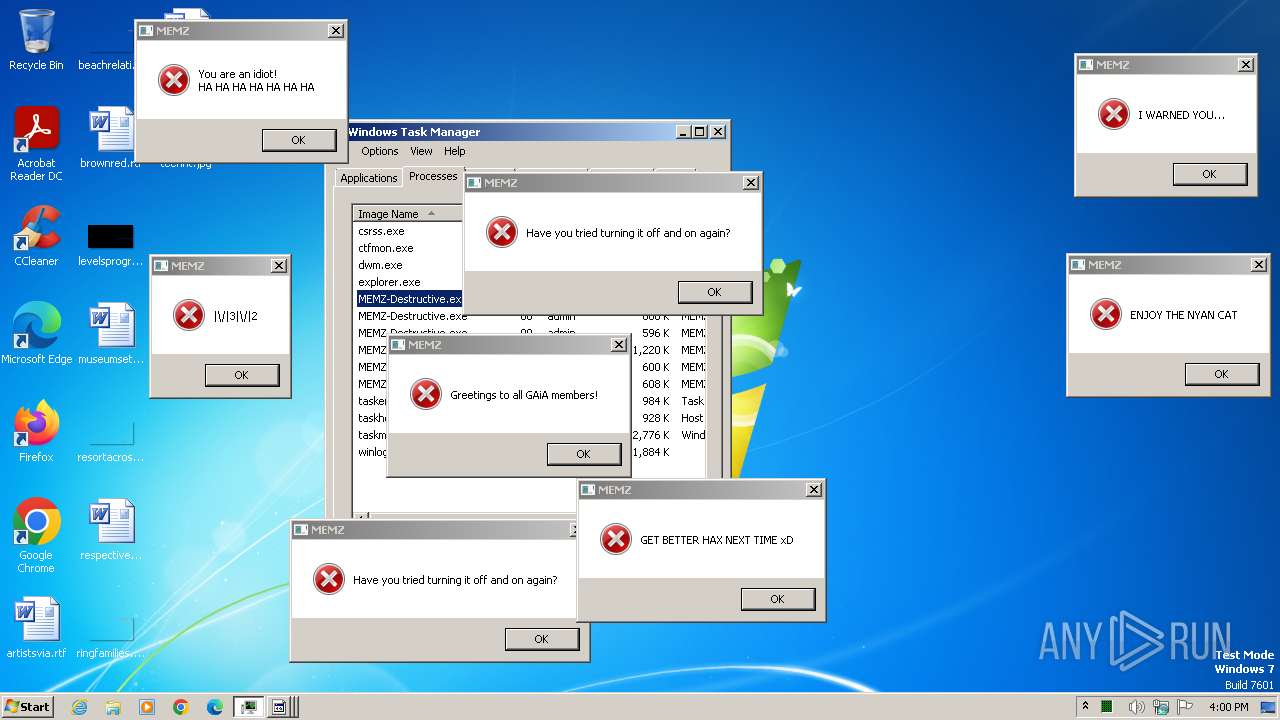Click the 1,220 K memory value in Task Manager
The width and height of the screenshot is (1280, 720).
pyautogui.click(x=651, y=350)
